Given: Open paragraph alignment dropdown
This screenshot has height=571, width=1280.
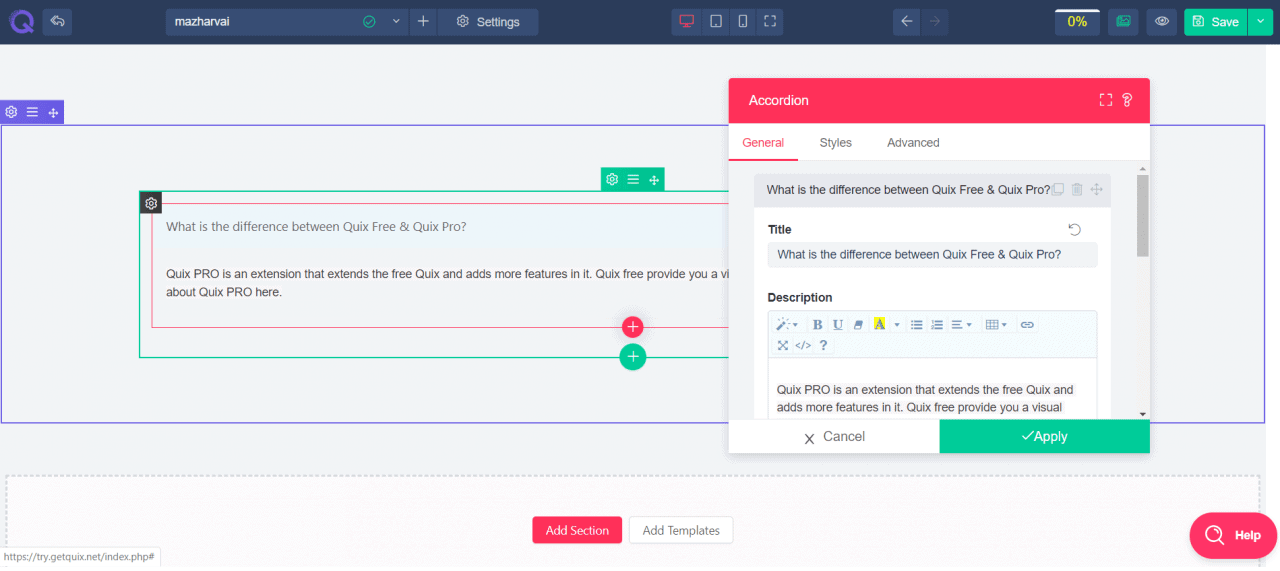Looking at the screenshot, I should 961,325.
